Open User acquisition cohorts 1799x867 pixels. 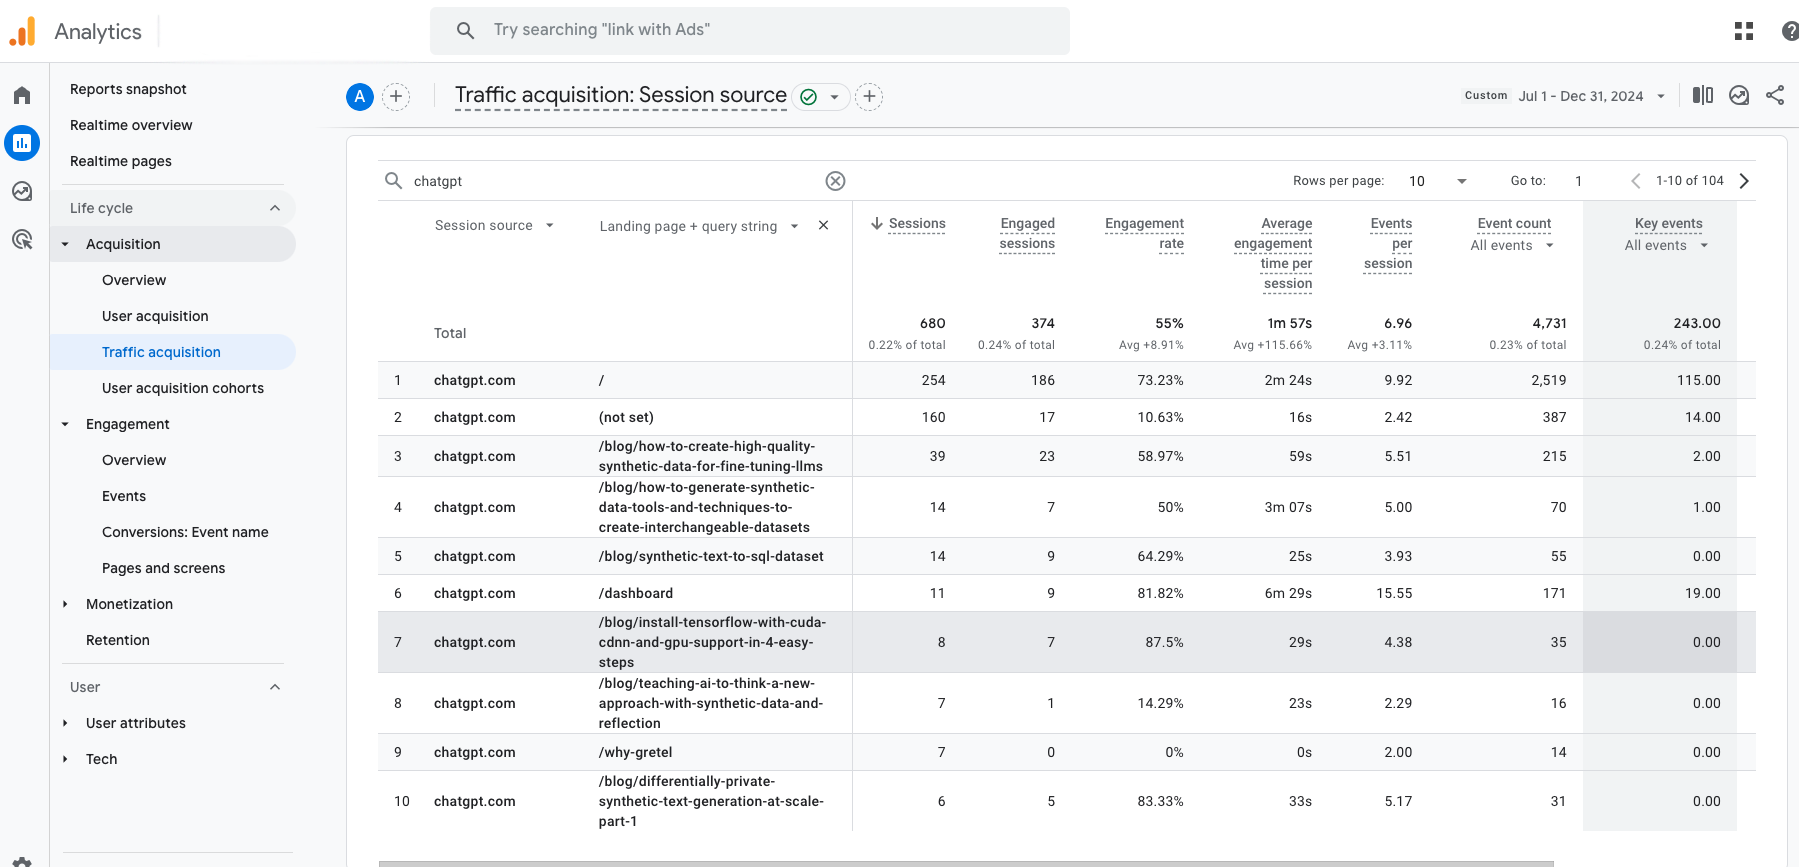point(183,388)
